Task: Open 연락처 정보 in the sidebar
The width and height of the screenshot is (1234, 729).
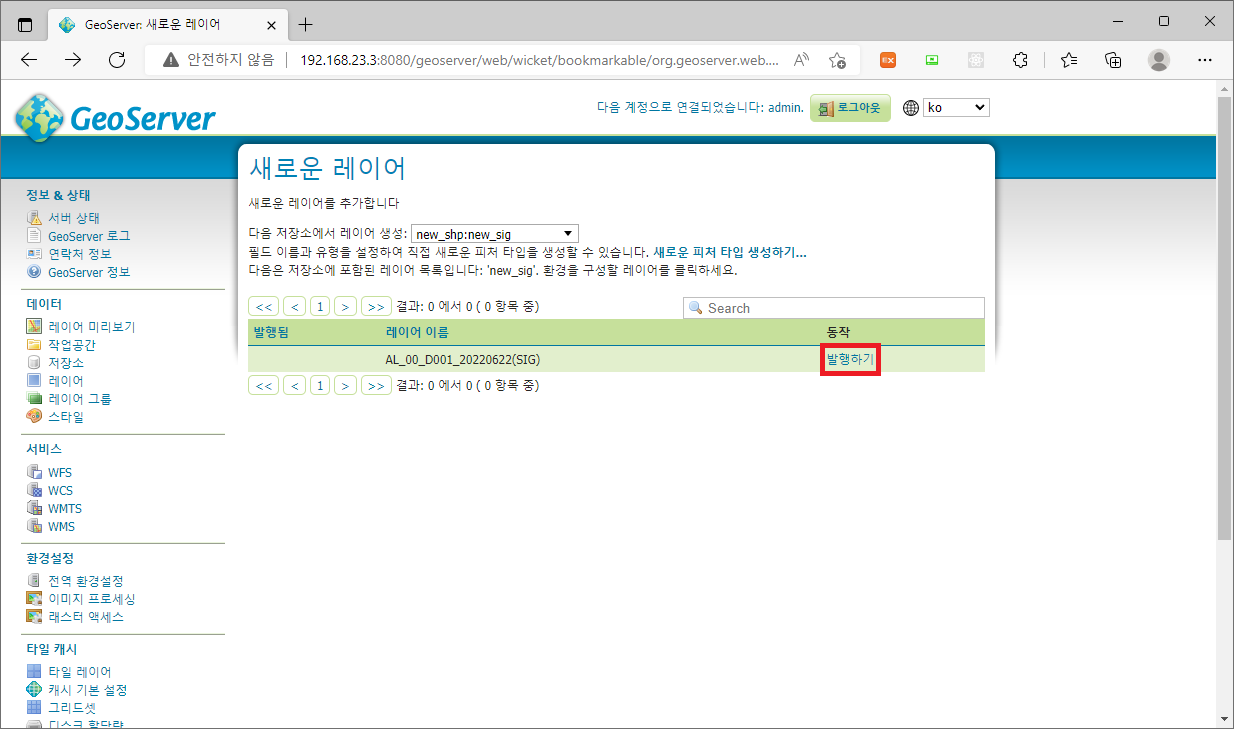Action: pyautogui.click(x=80, y=254)
